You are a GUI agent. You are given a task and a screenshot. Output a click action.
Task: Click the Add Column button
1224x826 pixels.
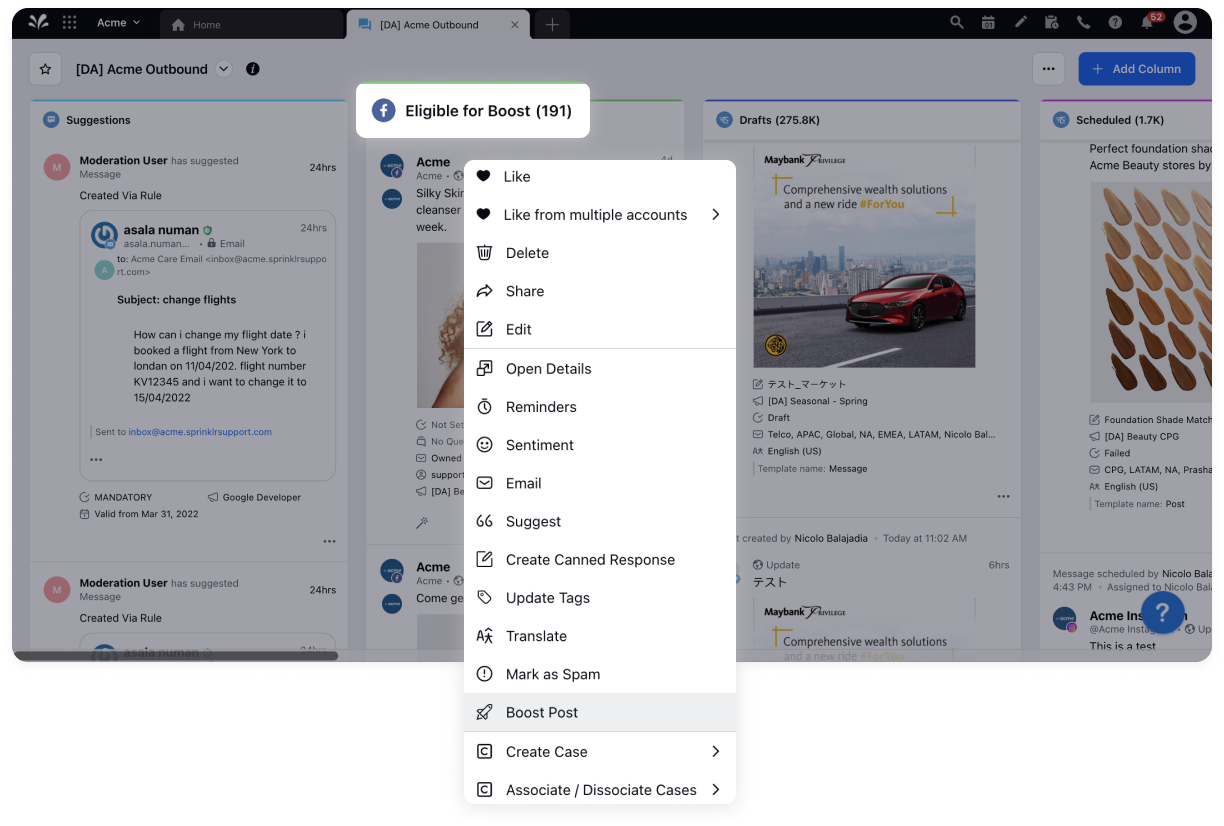tap(1137, 69)
